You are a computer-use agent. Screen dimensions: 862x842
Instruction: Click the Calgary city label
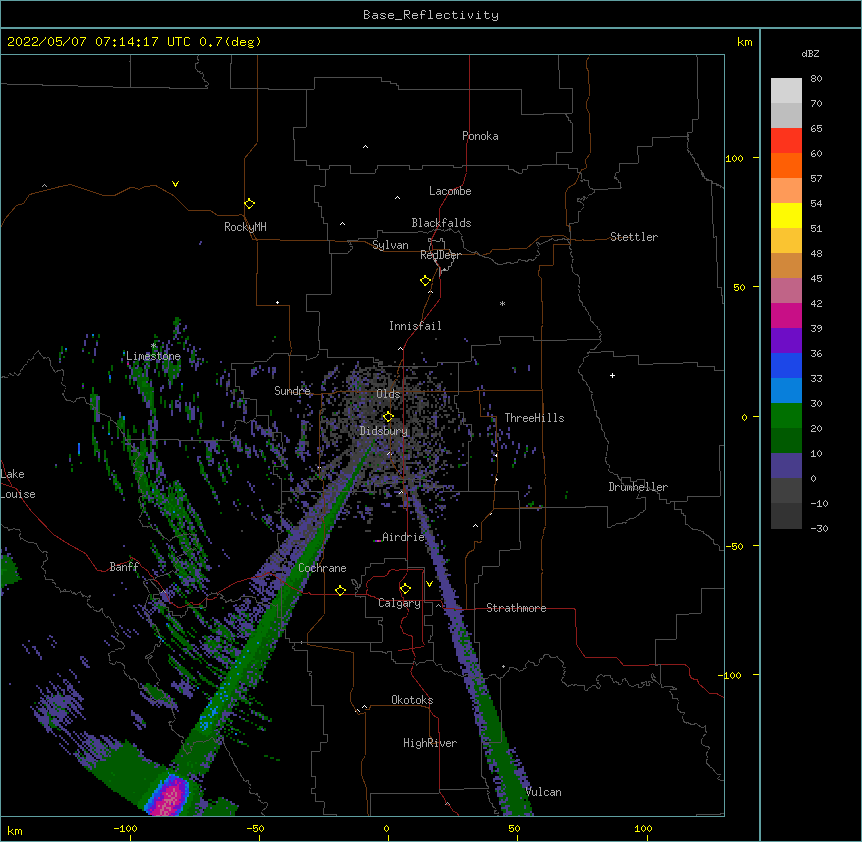(x=400, y=603)
